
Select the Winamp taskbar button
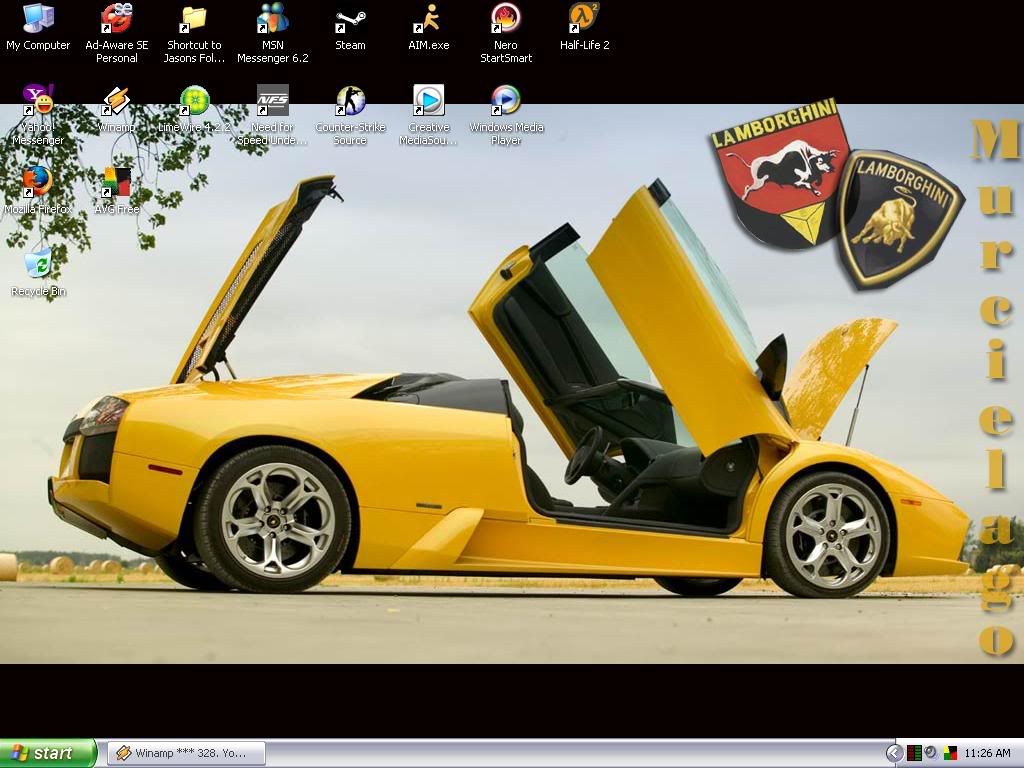[x=185, y=753]
